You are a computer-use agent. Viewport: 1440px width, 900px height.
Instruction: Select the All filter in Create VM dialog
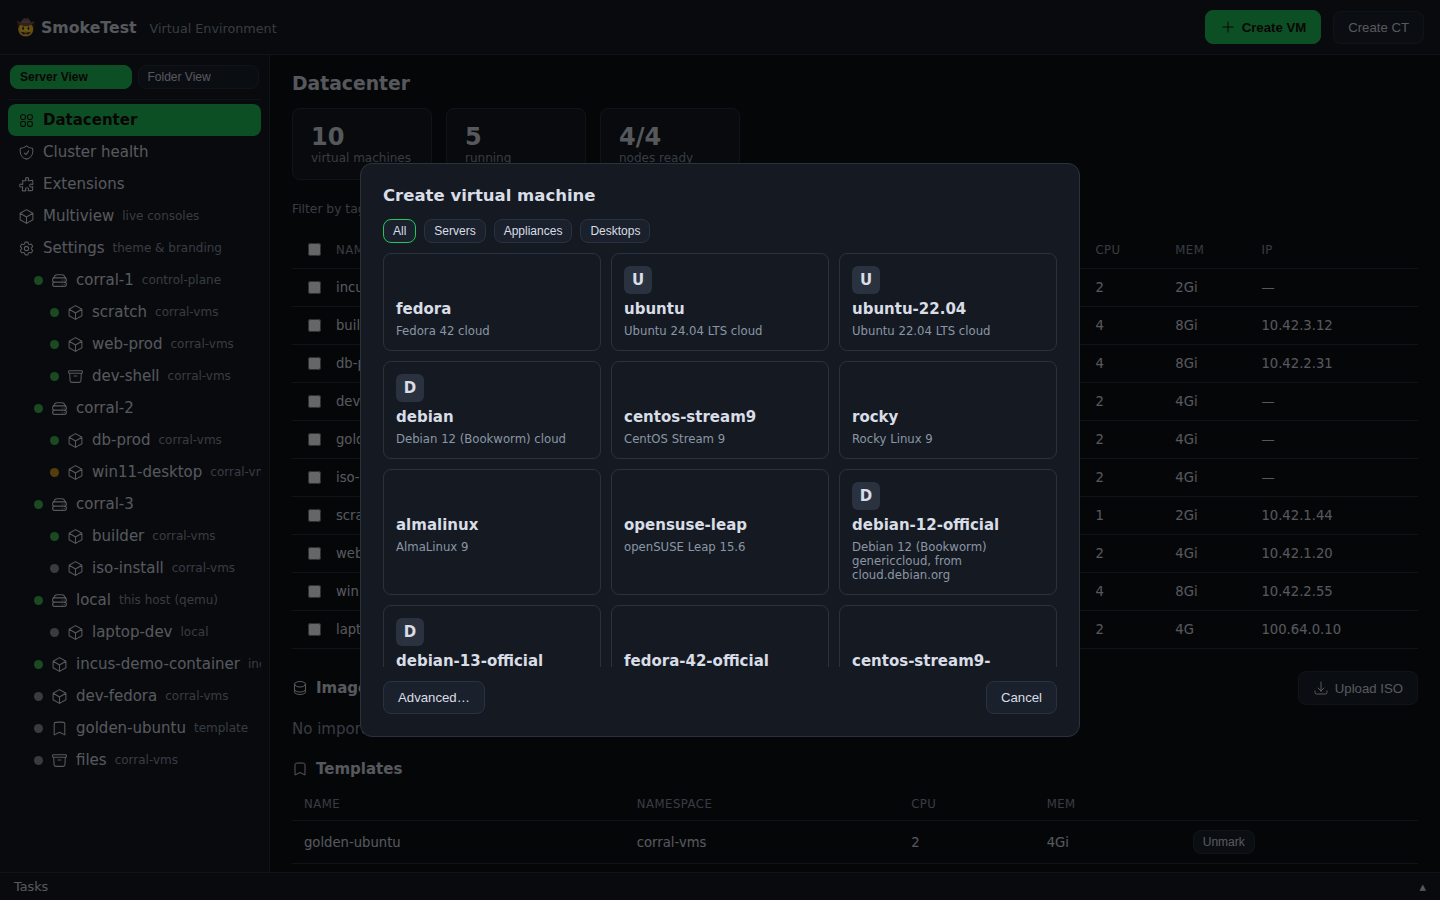click(399, 231)
